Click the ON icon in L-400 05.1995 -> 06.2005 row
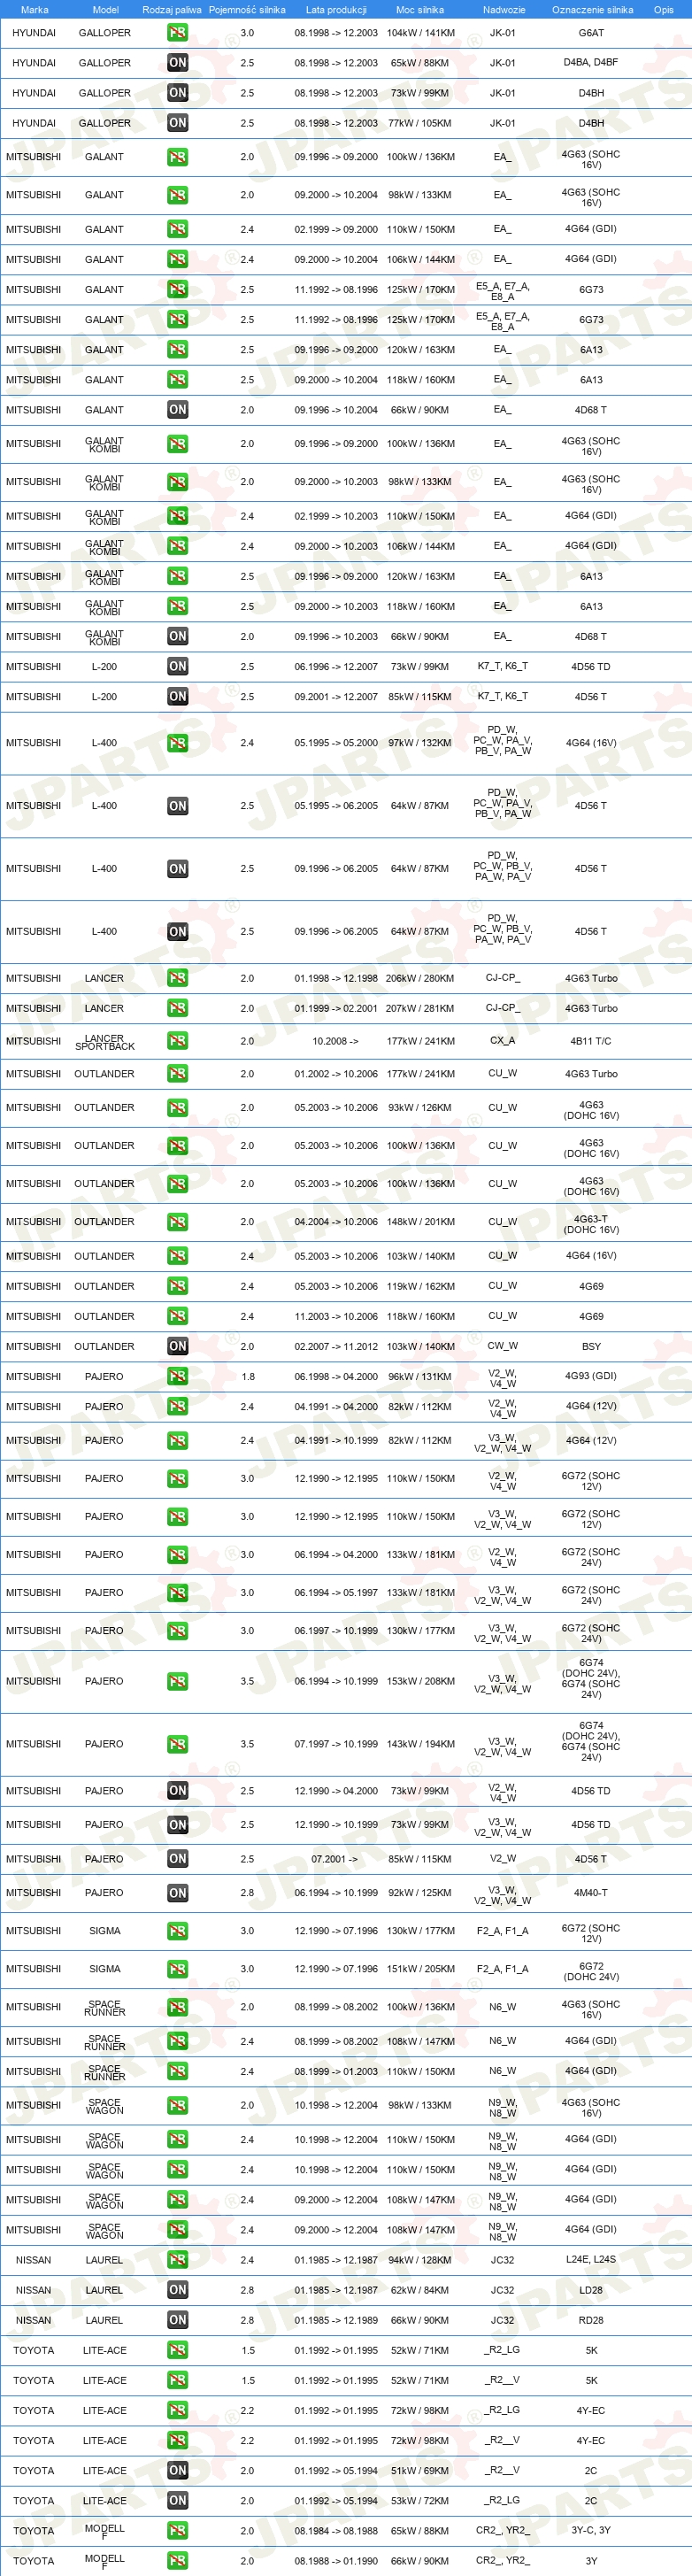Screen dimensions: 692x2576 [x=177, y=806]
